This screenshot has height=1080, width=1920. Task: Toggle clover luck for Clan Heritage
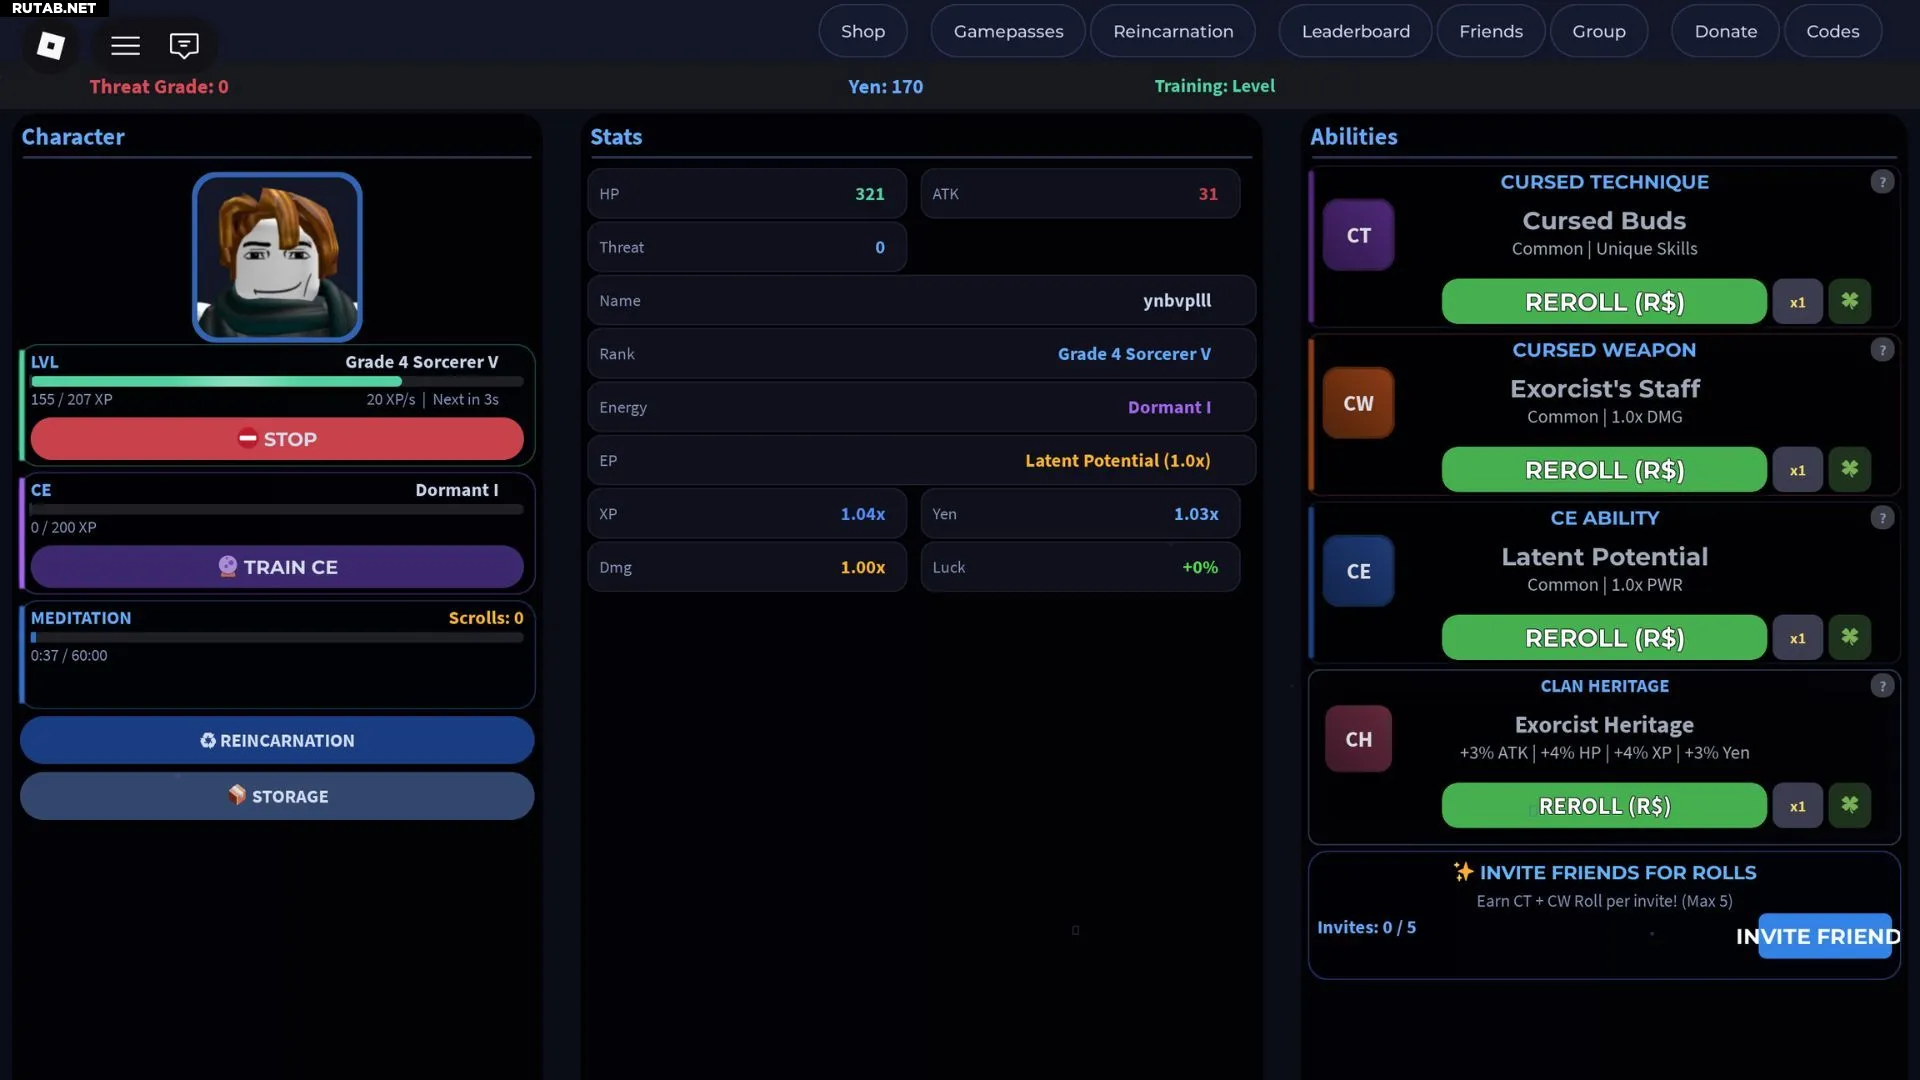point(1849,805)
